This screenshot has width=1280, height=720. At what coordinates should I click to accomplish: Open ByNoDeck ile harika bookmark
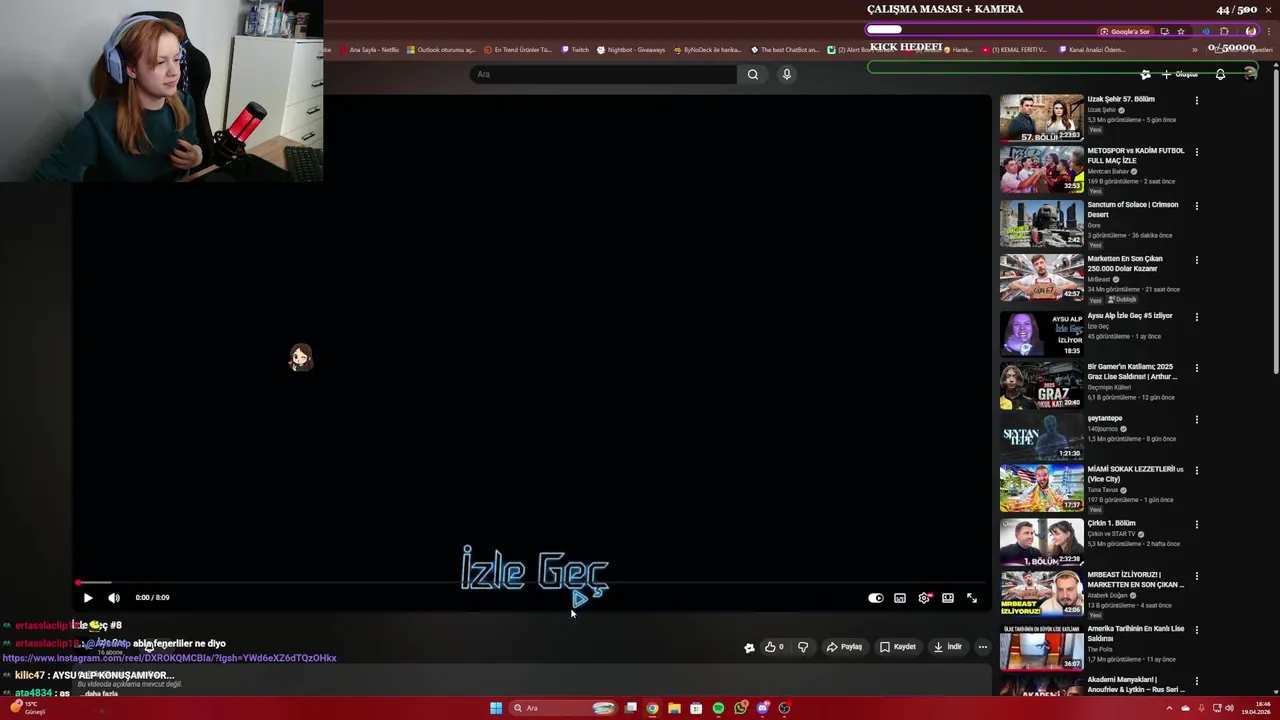tap(708, 50)
